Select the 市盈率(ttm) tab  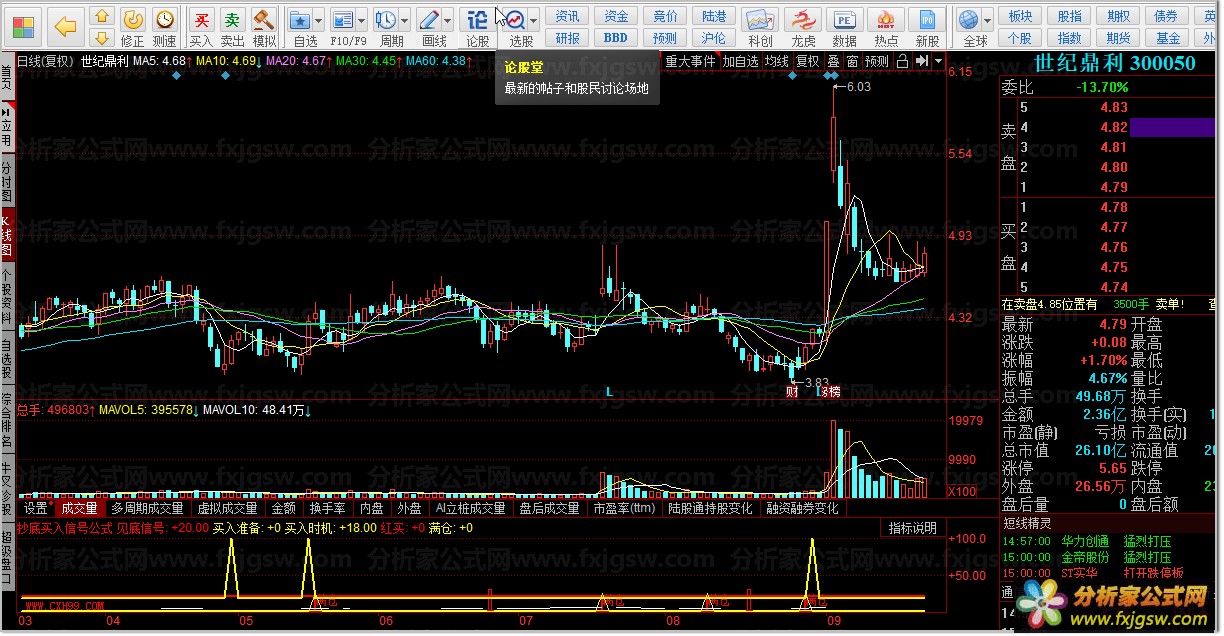point(624,508)
